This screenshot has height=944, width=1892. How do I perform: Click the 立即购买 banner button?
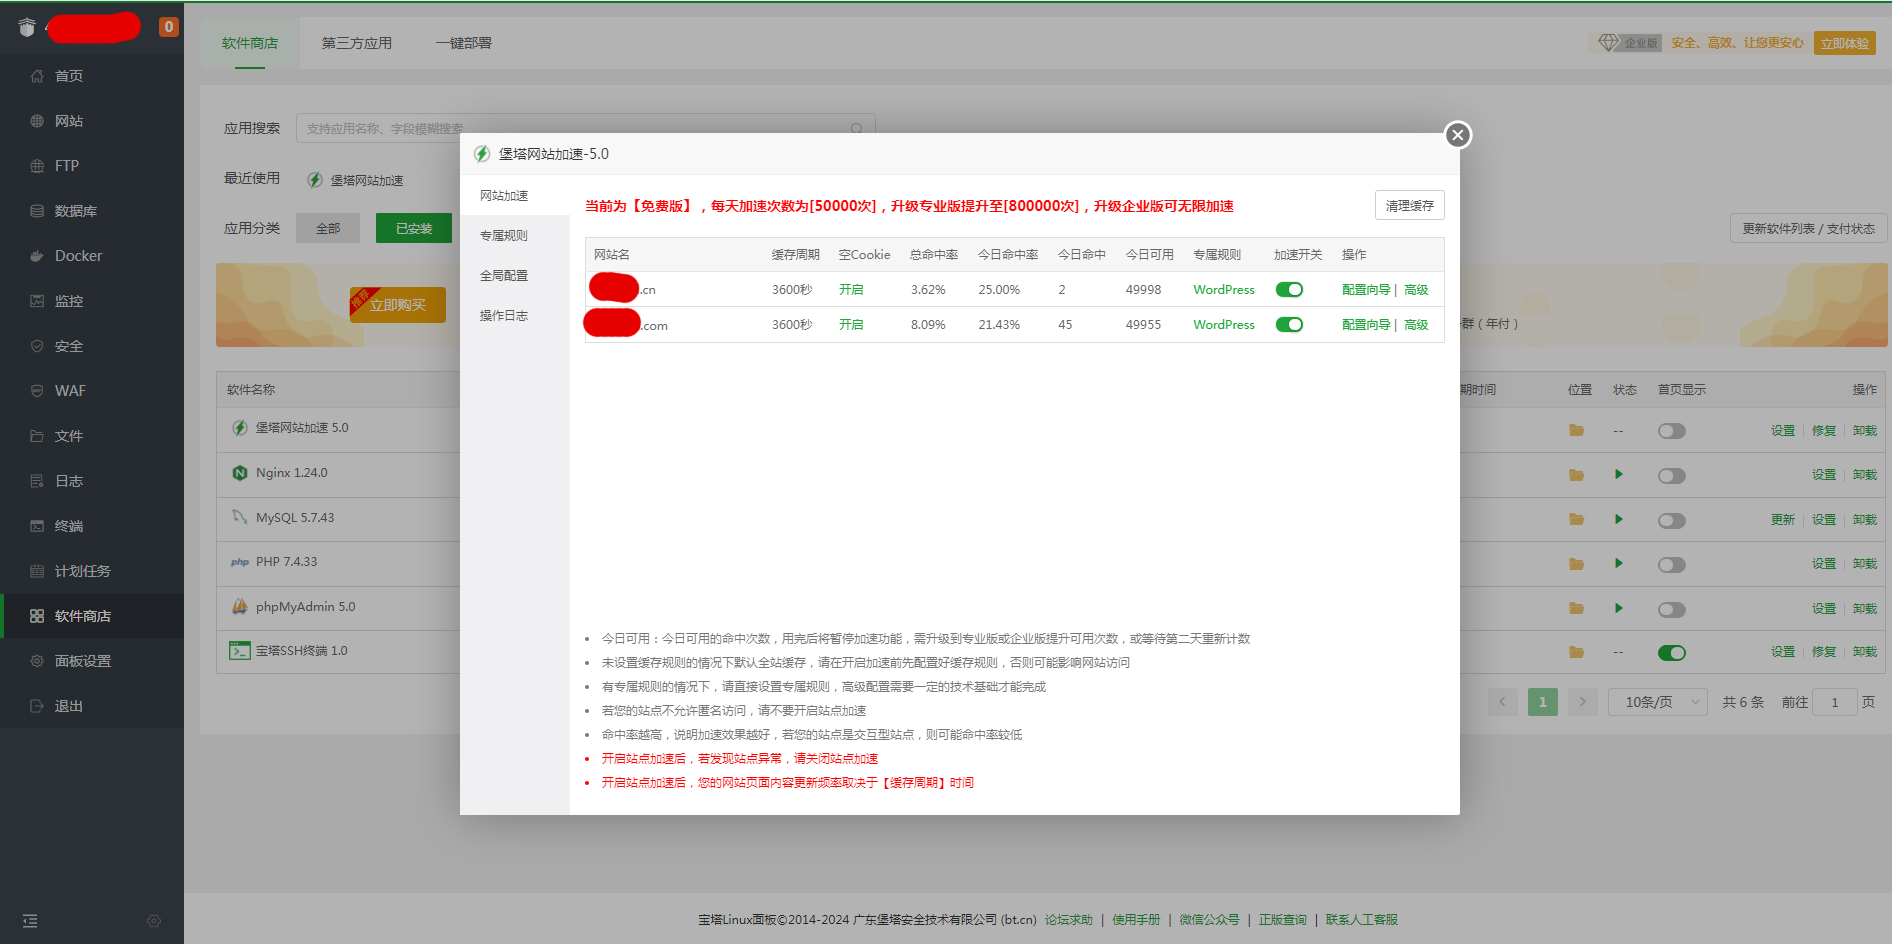[398, 305]
